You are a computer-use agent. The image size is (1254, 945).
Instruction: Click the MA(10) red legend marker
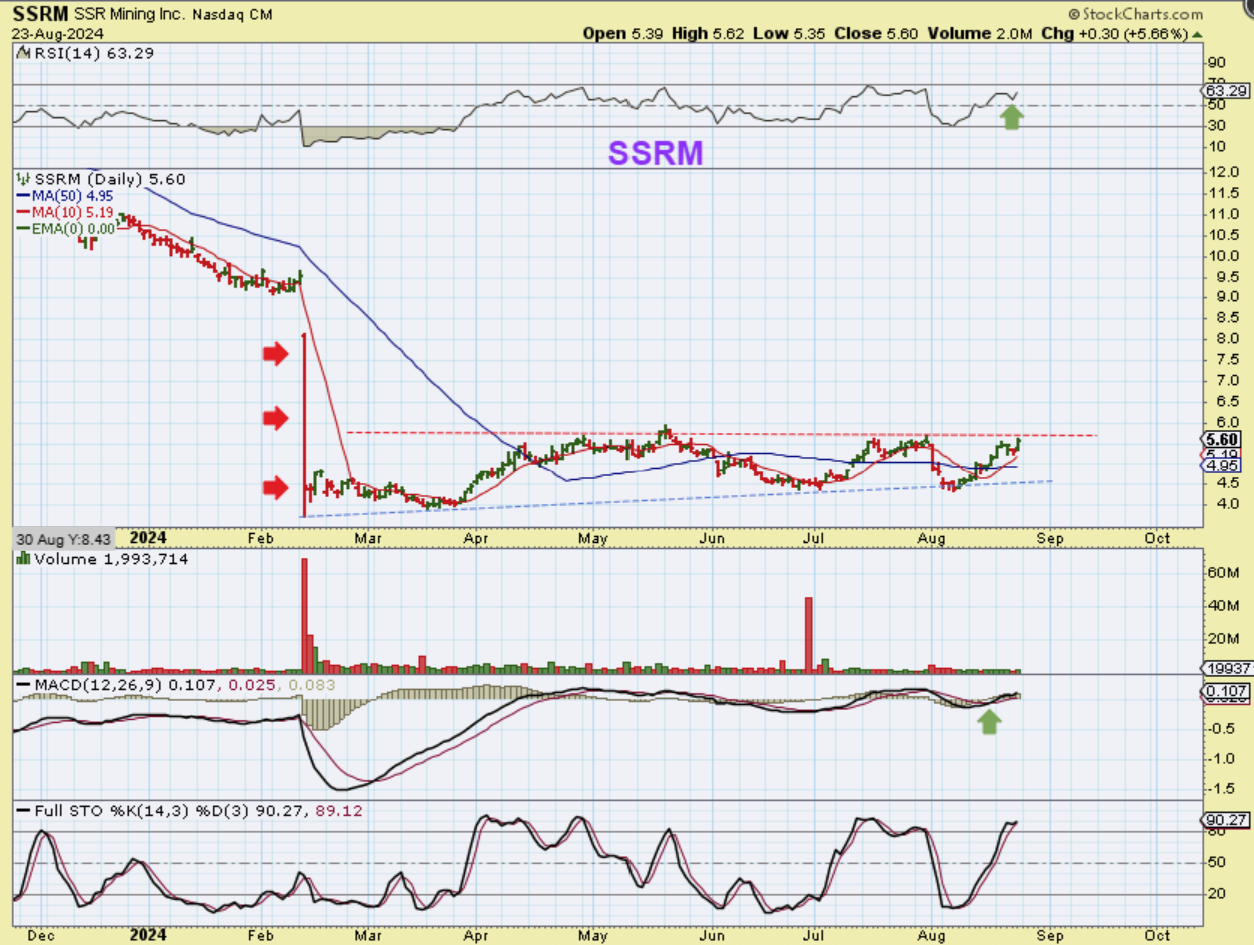click(x=24, y=213)
